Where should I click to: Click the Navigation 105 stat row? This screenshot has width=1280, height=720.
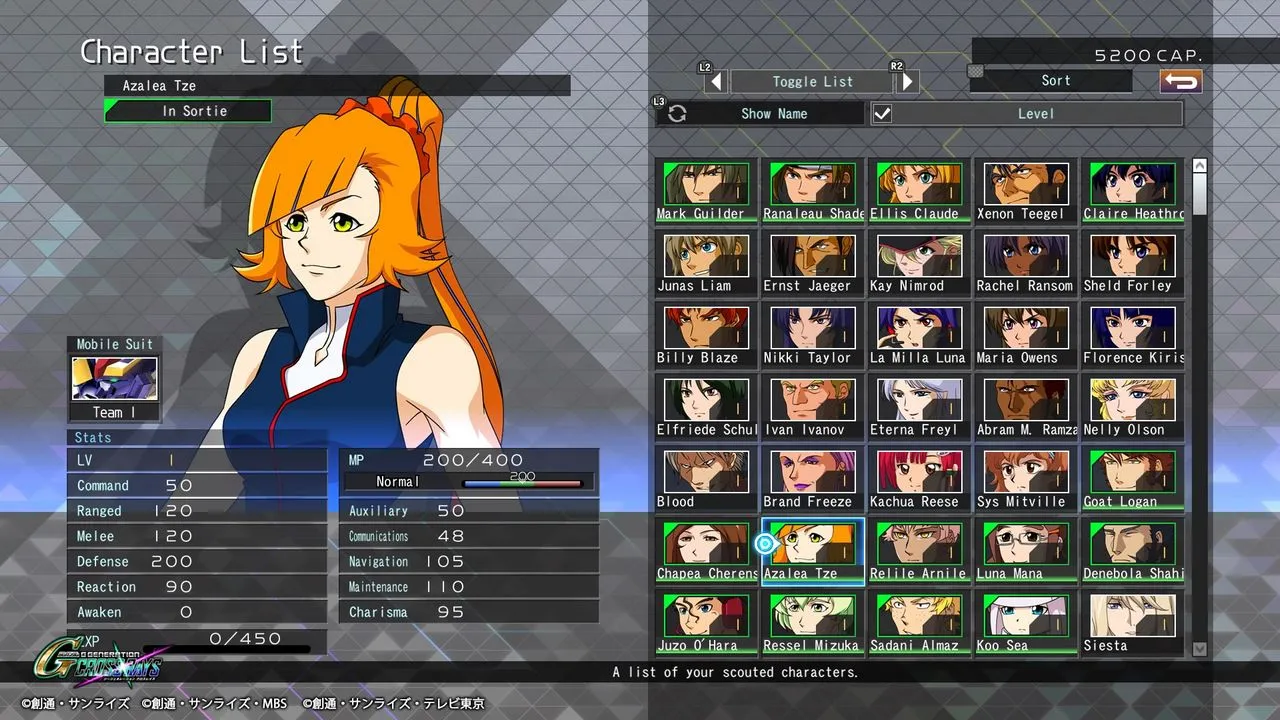(469, 561)
